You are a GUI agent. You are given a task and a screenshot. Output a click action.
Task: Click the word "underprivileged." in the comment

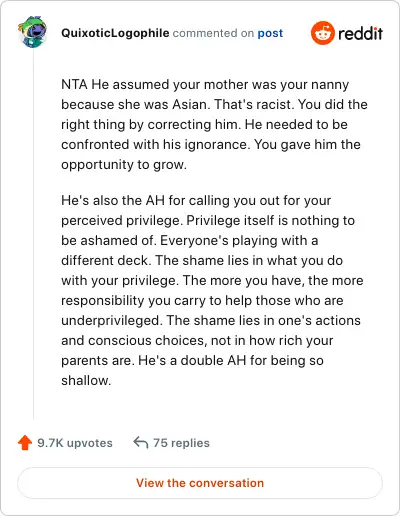pyautogui.click(x=112, y=321)
